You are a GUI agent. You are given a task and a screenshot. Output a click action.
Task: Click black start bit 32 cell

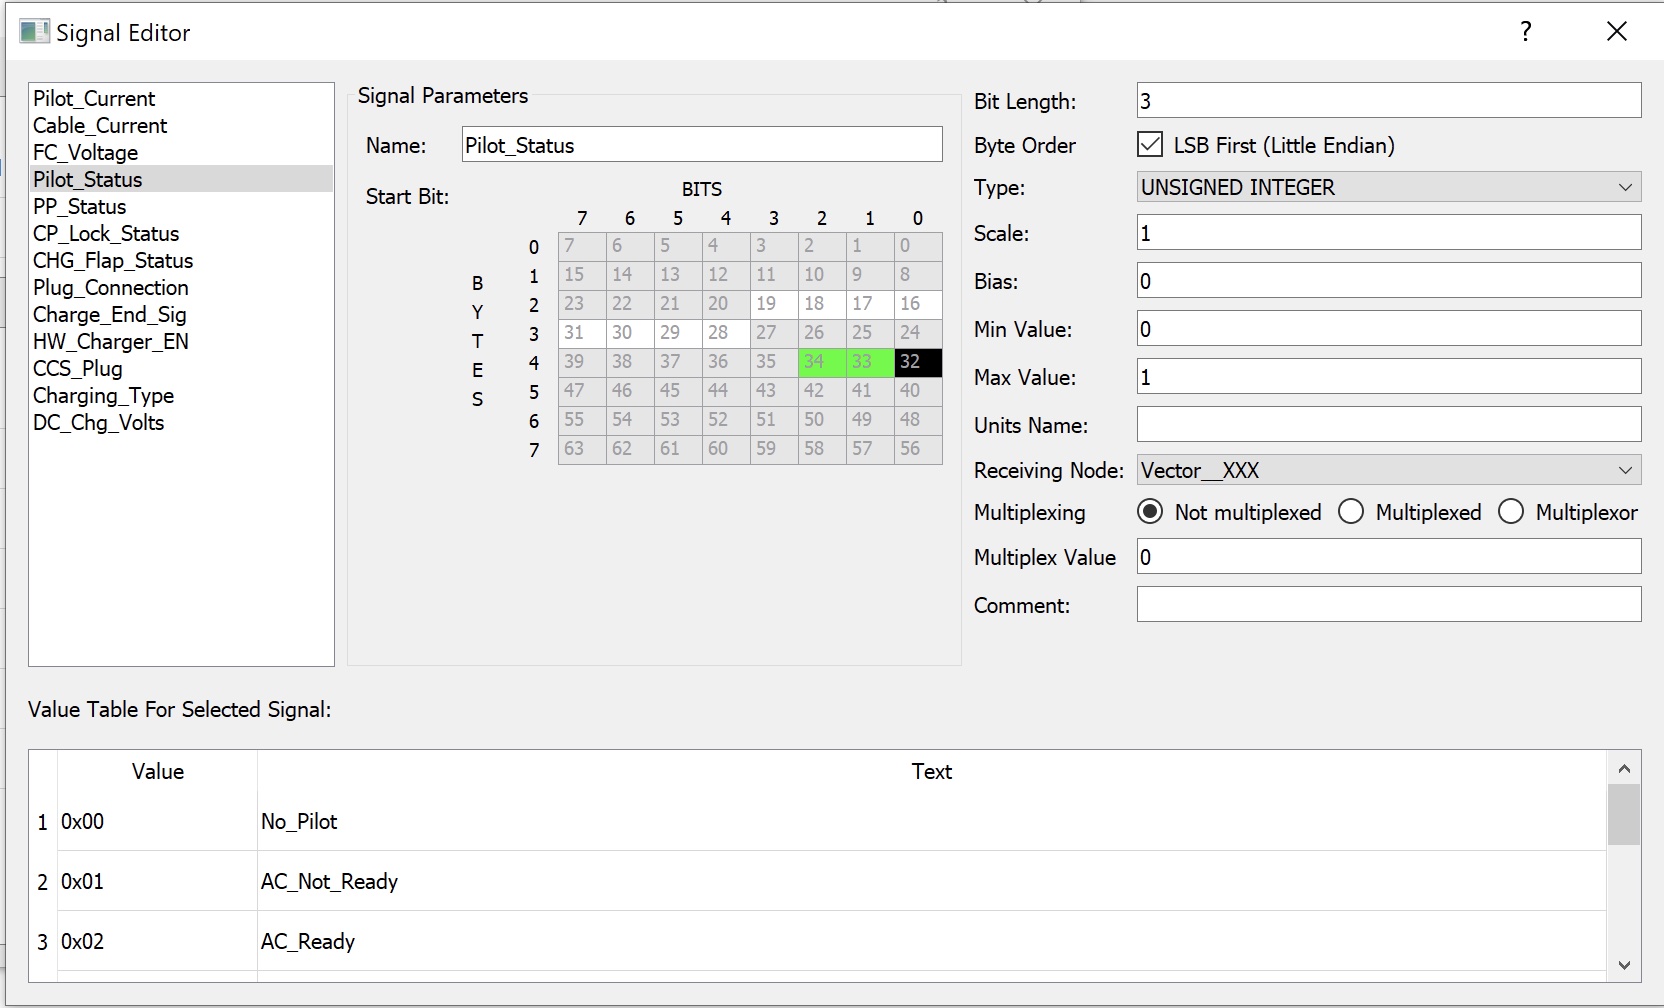coord(917,362)
